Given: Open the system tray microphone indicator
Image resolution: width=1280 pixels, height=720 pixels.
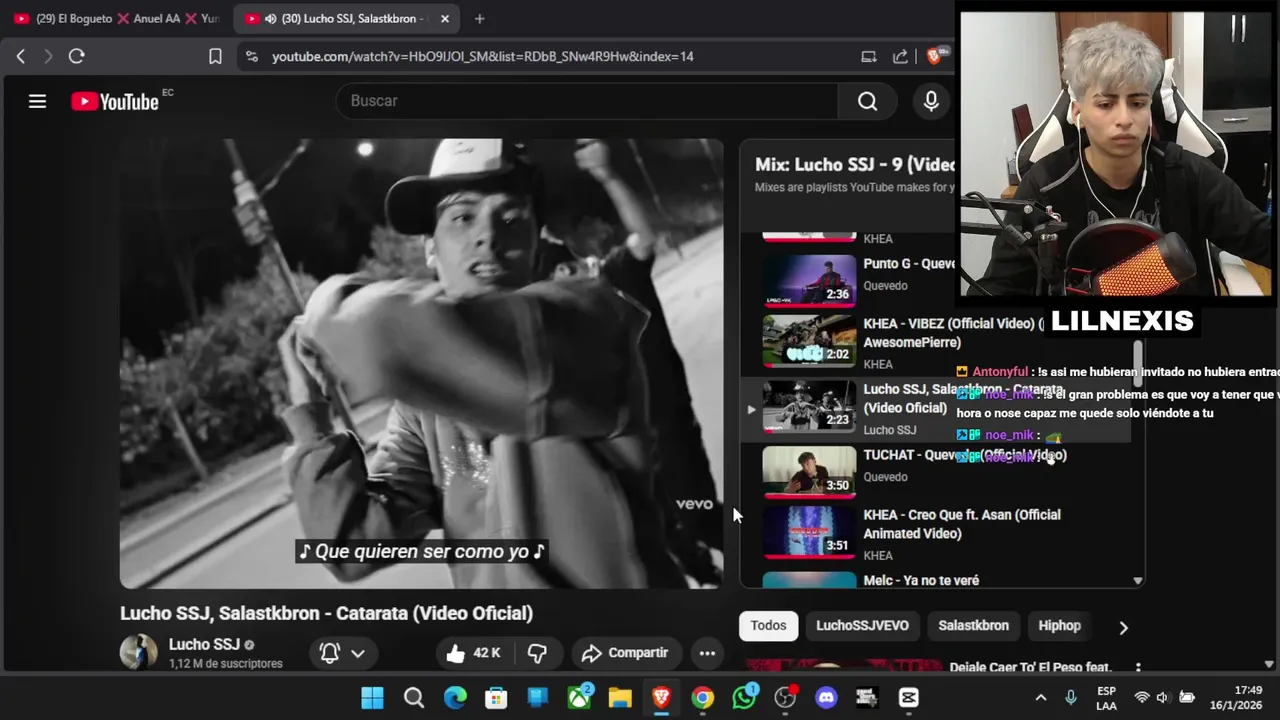Looking at the screenshot, I should click(x=1071, y=697).
